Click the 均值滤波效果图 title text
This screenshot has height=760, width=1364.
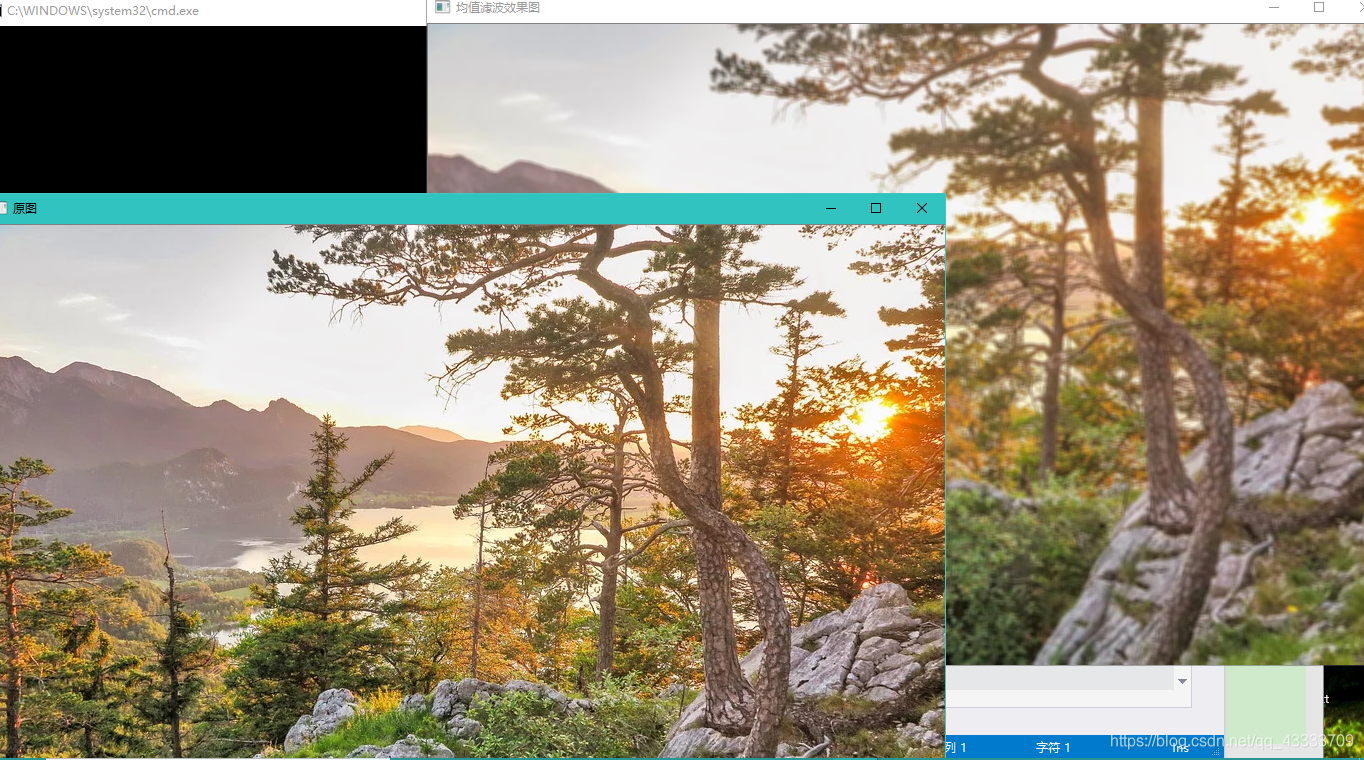pos(498,7)
